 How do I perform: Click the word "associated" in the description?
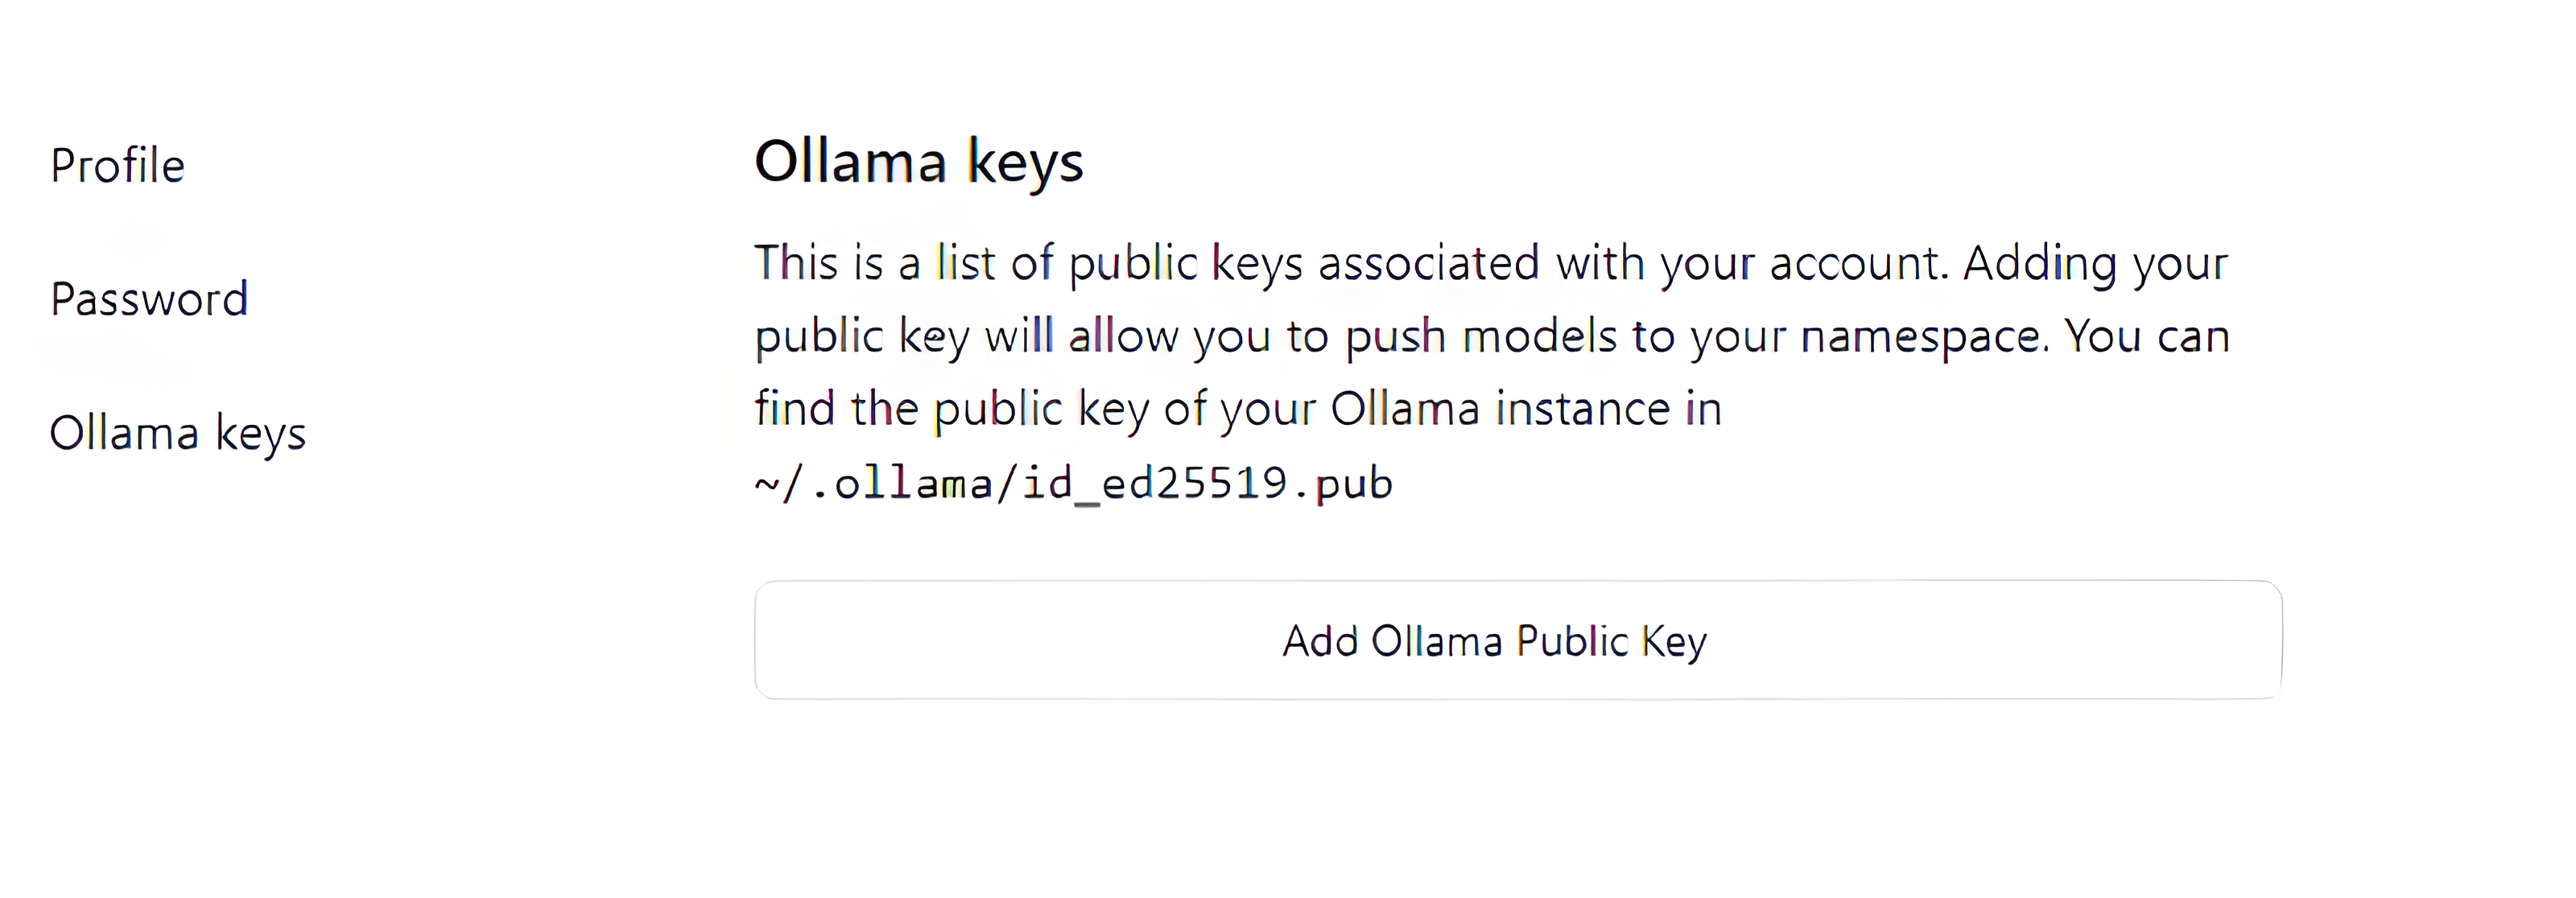(1428, 264)
